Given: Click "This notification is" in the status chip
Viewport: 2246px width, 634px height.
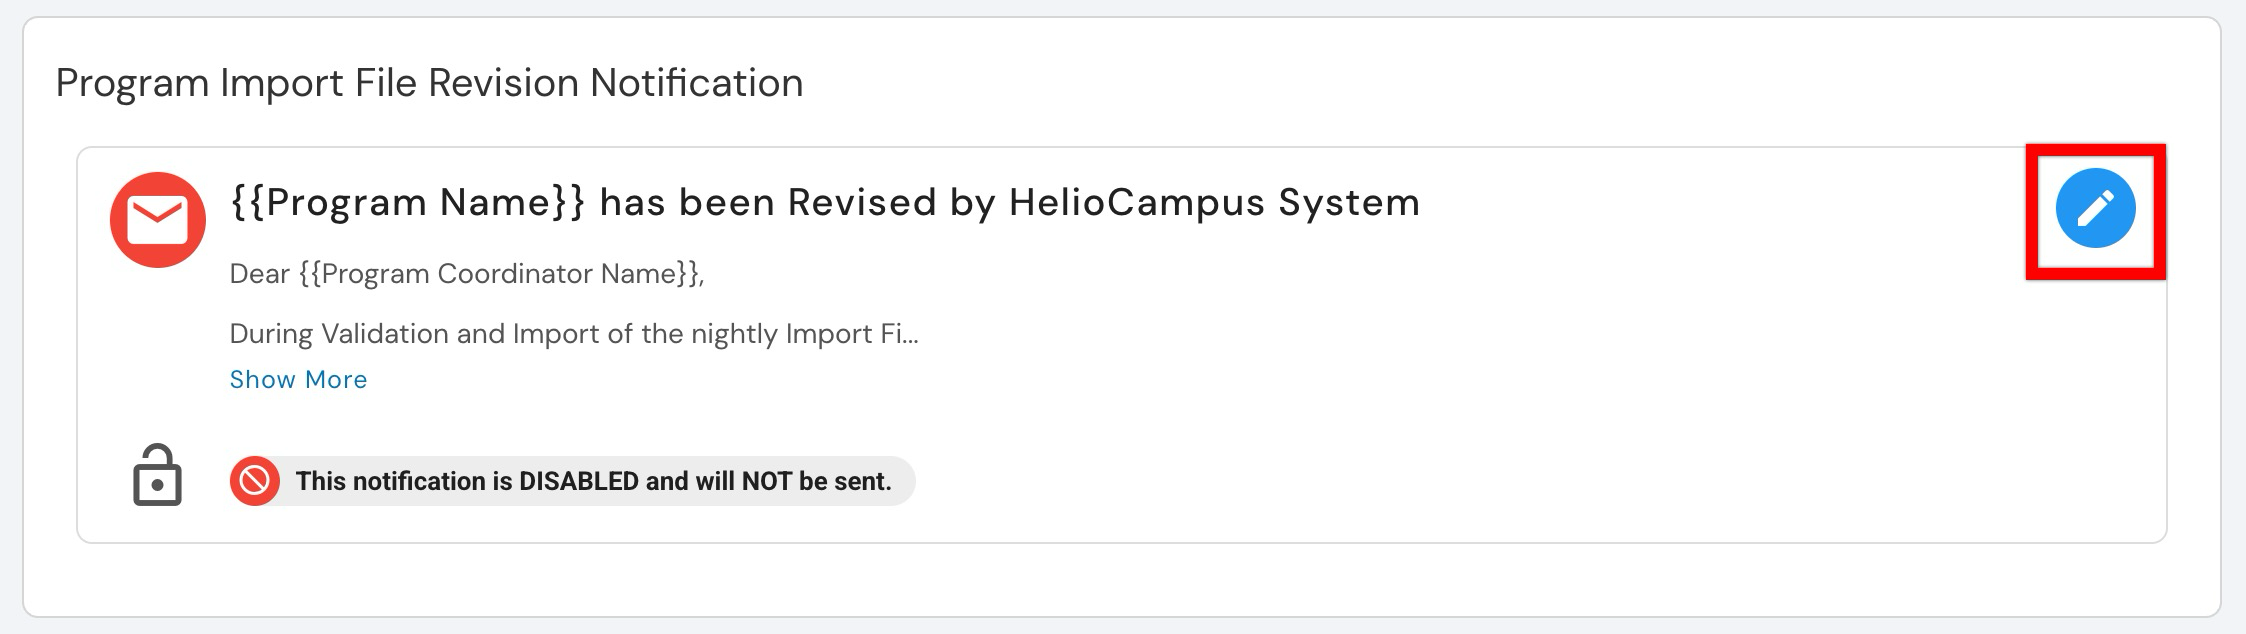Looking at the screenshot, I should 403,481.
